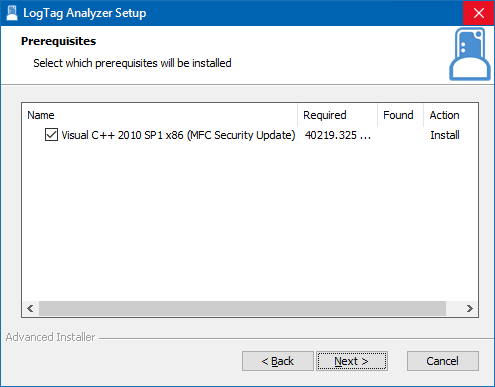This screenshot has height=387, width=495.
Task: Proceed with the Next button
Action: point(352,361)
